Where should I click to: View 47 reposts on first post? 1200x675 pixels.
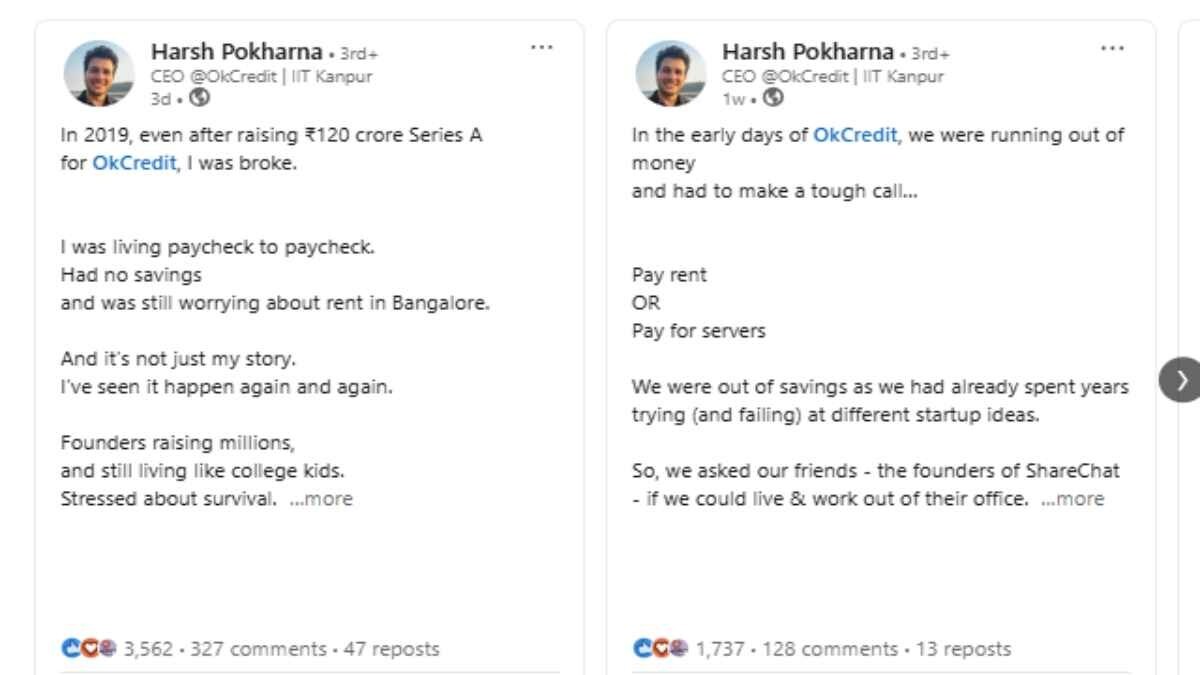[x=392, y=649]
